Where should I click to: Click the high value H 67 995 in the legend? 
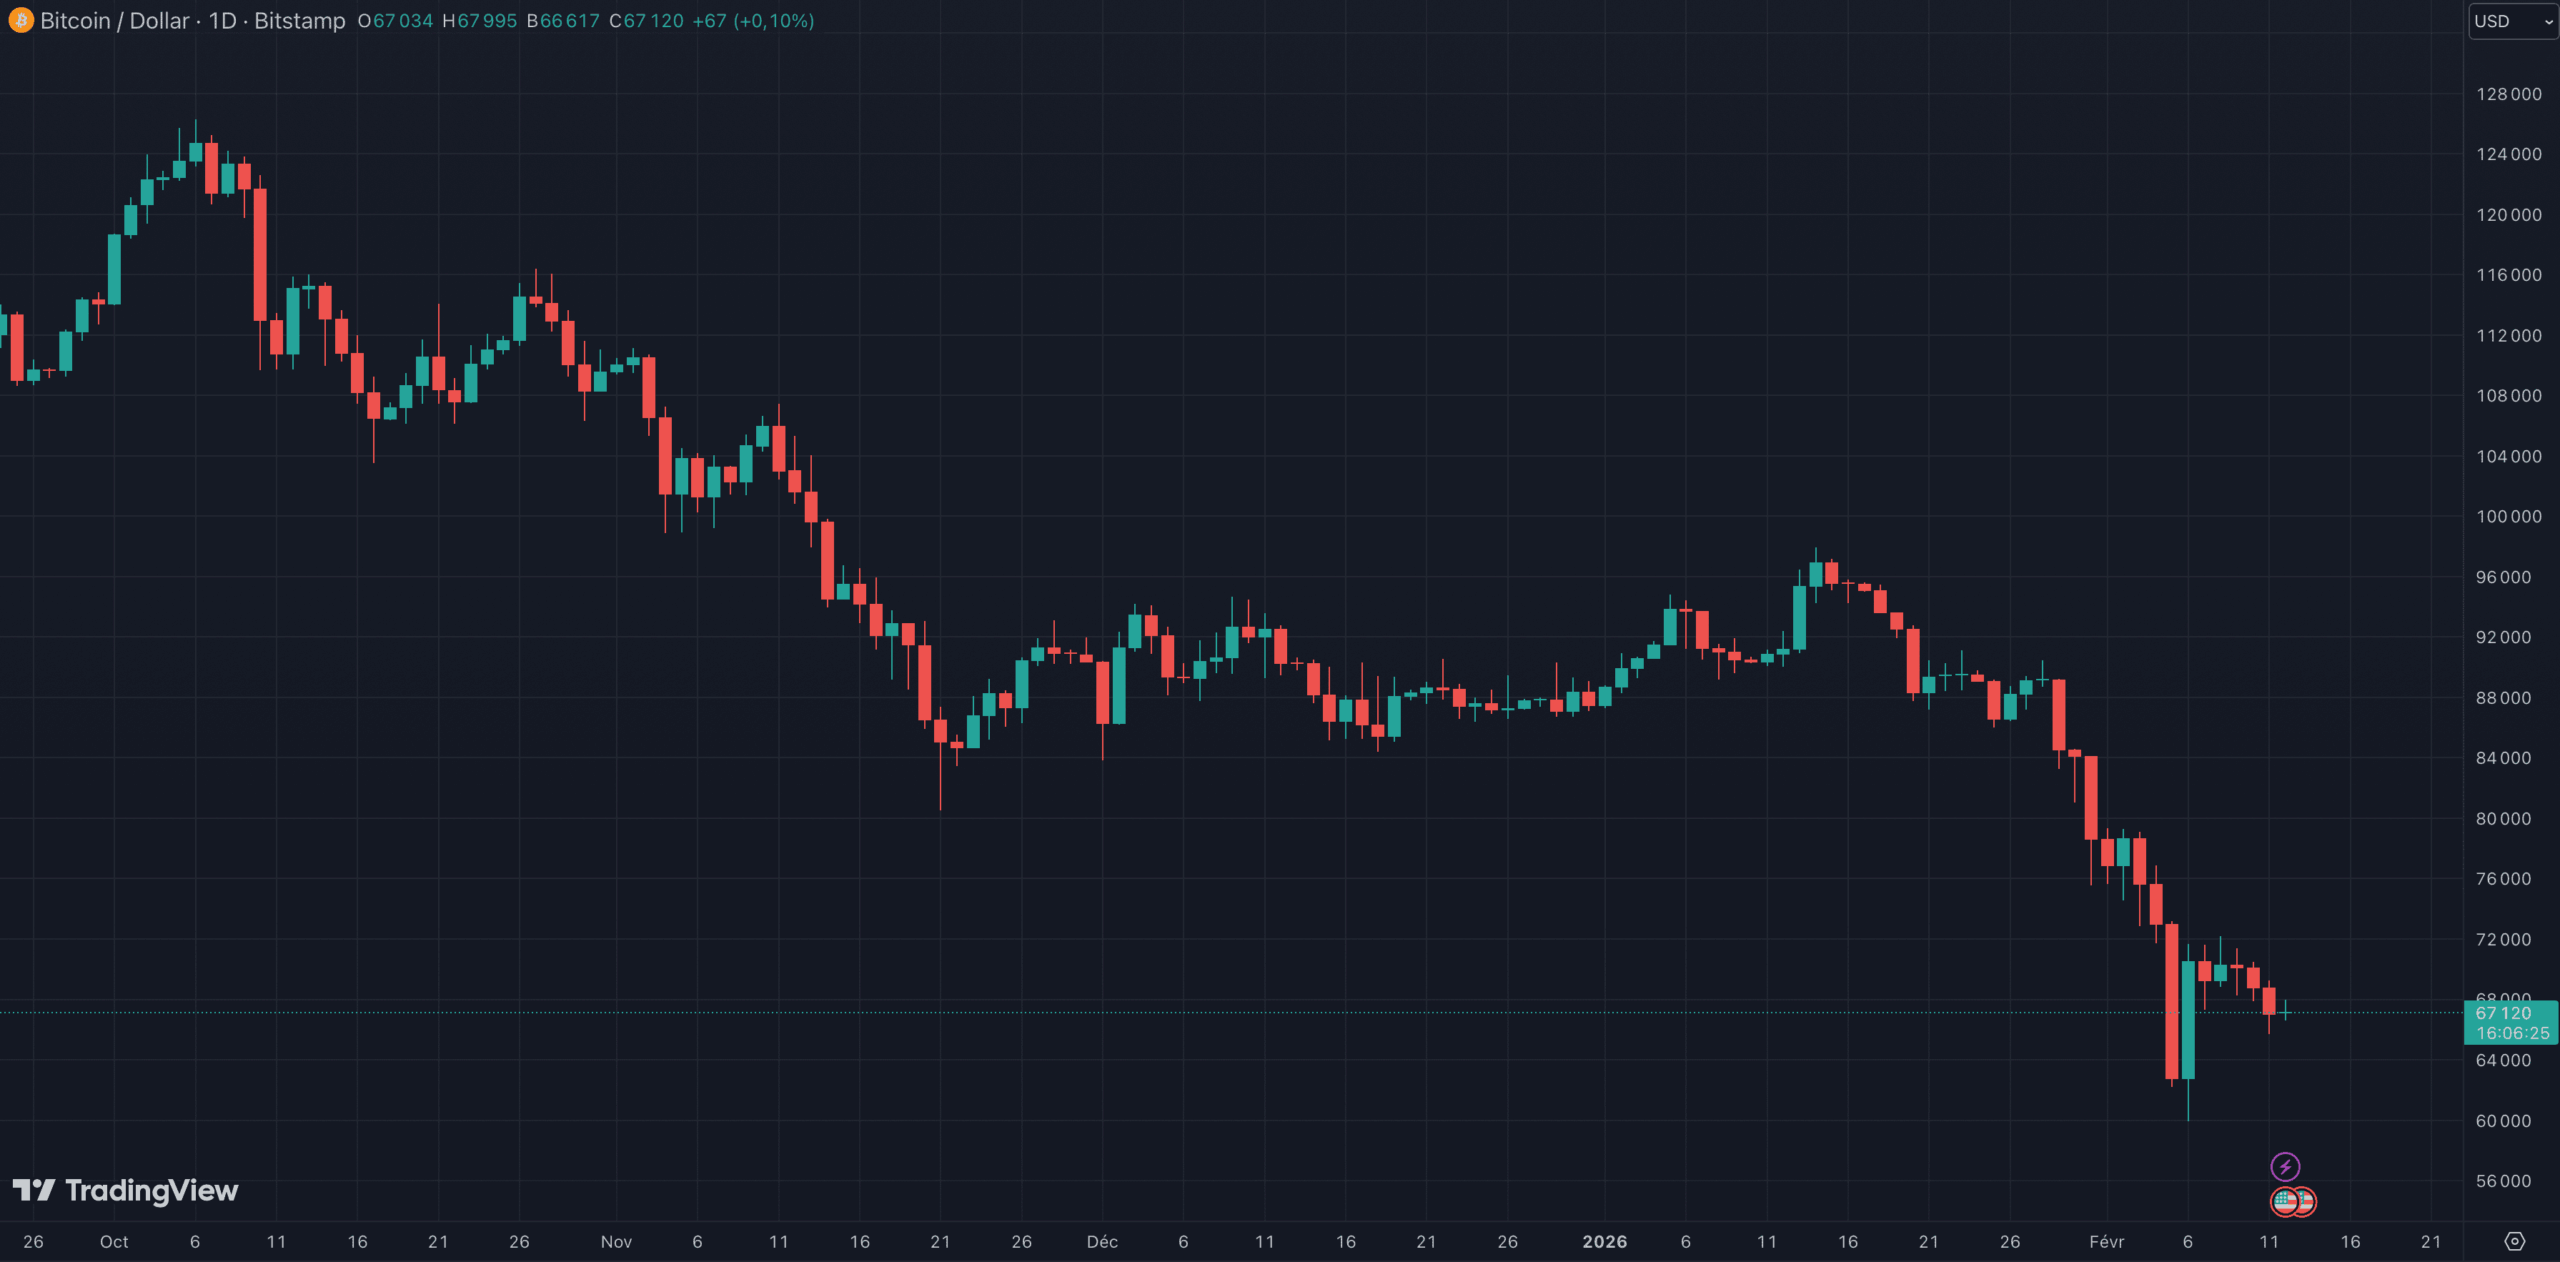pyautogui.click(x=478, y=20)
